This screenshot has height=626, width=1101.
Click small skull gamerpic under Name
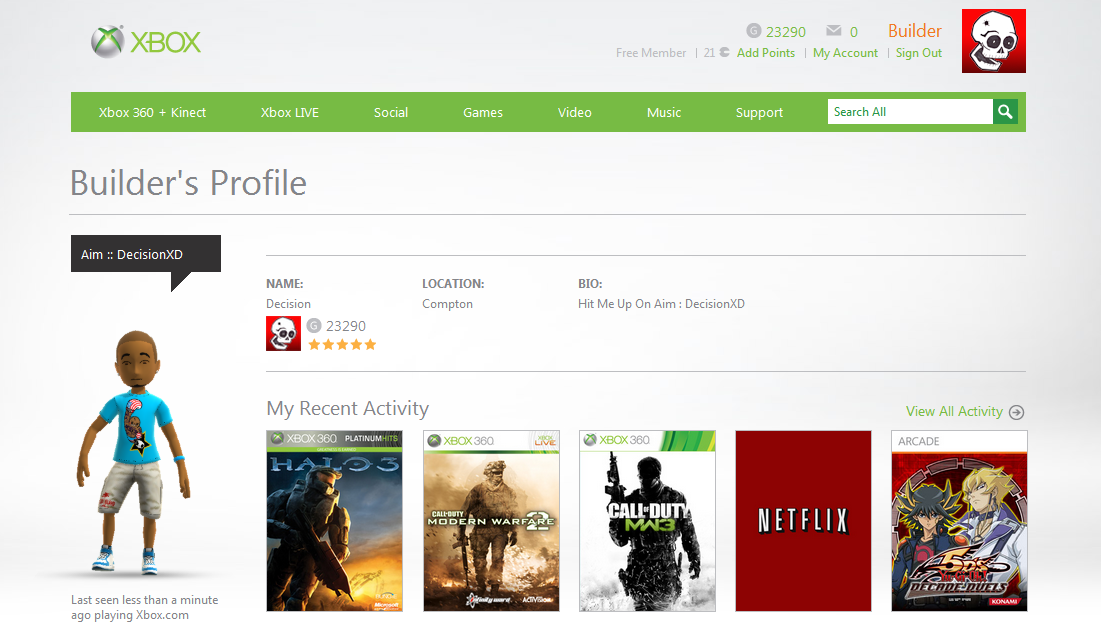(284, 333)
